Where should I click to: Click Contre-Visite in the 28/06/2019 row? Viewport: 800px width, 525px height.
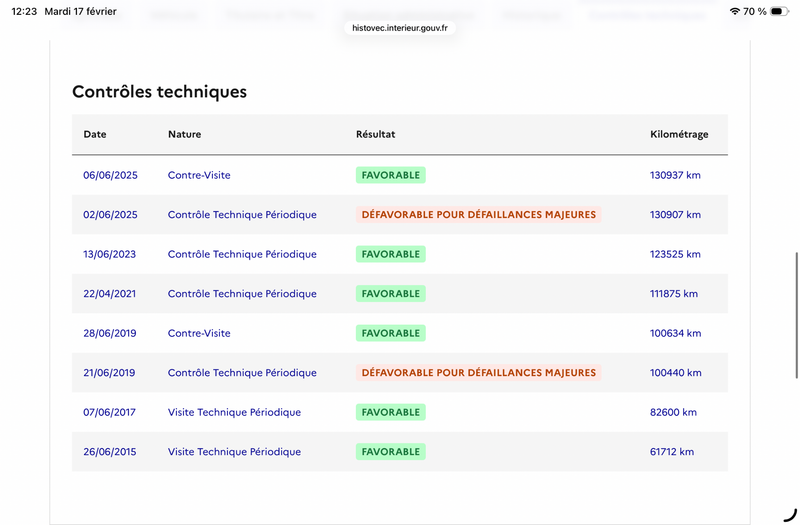(199, 333)
